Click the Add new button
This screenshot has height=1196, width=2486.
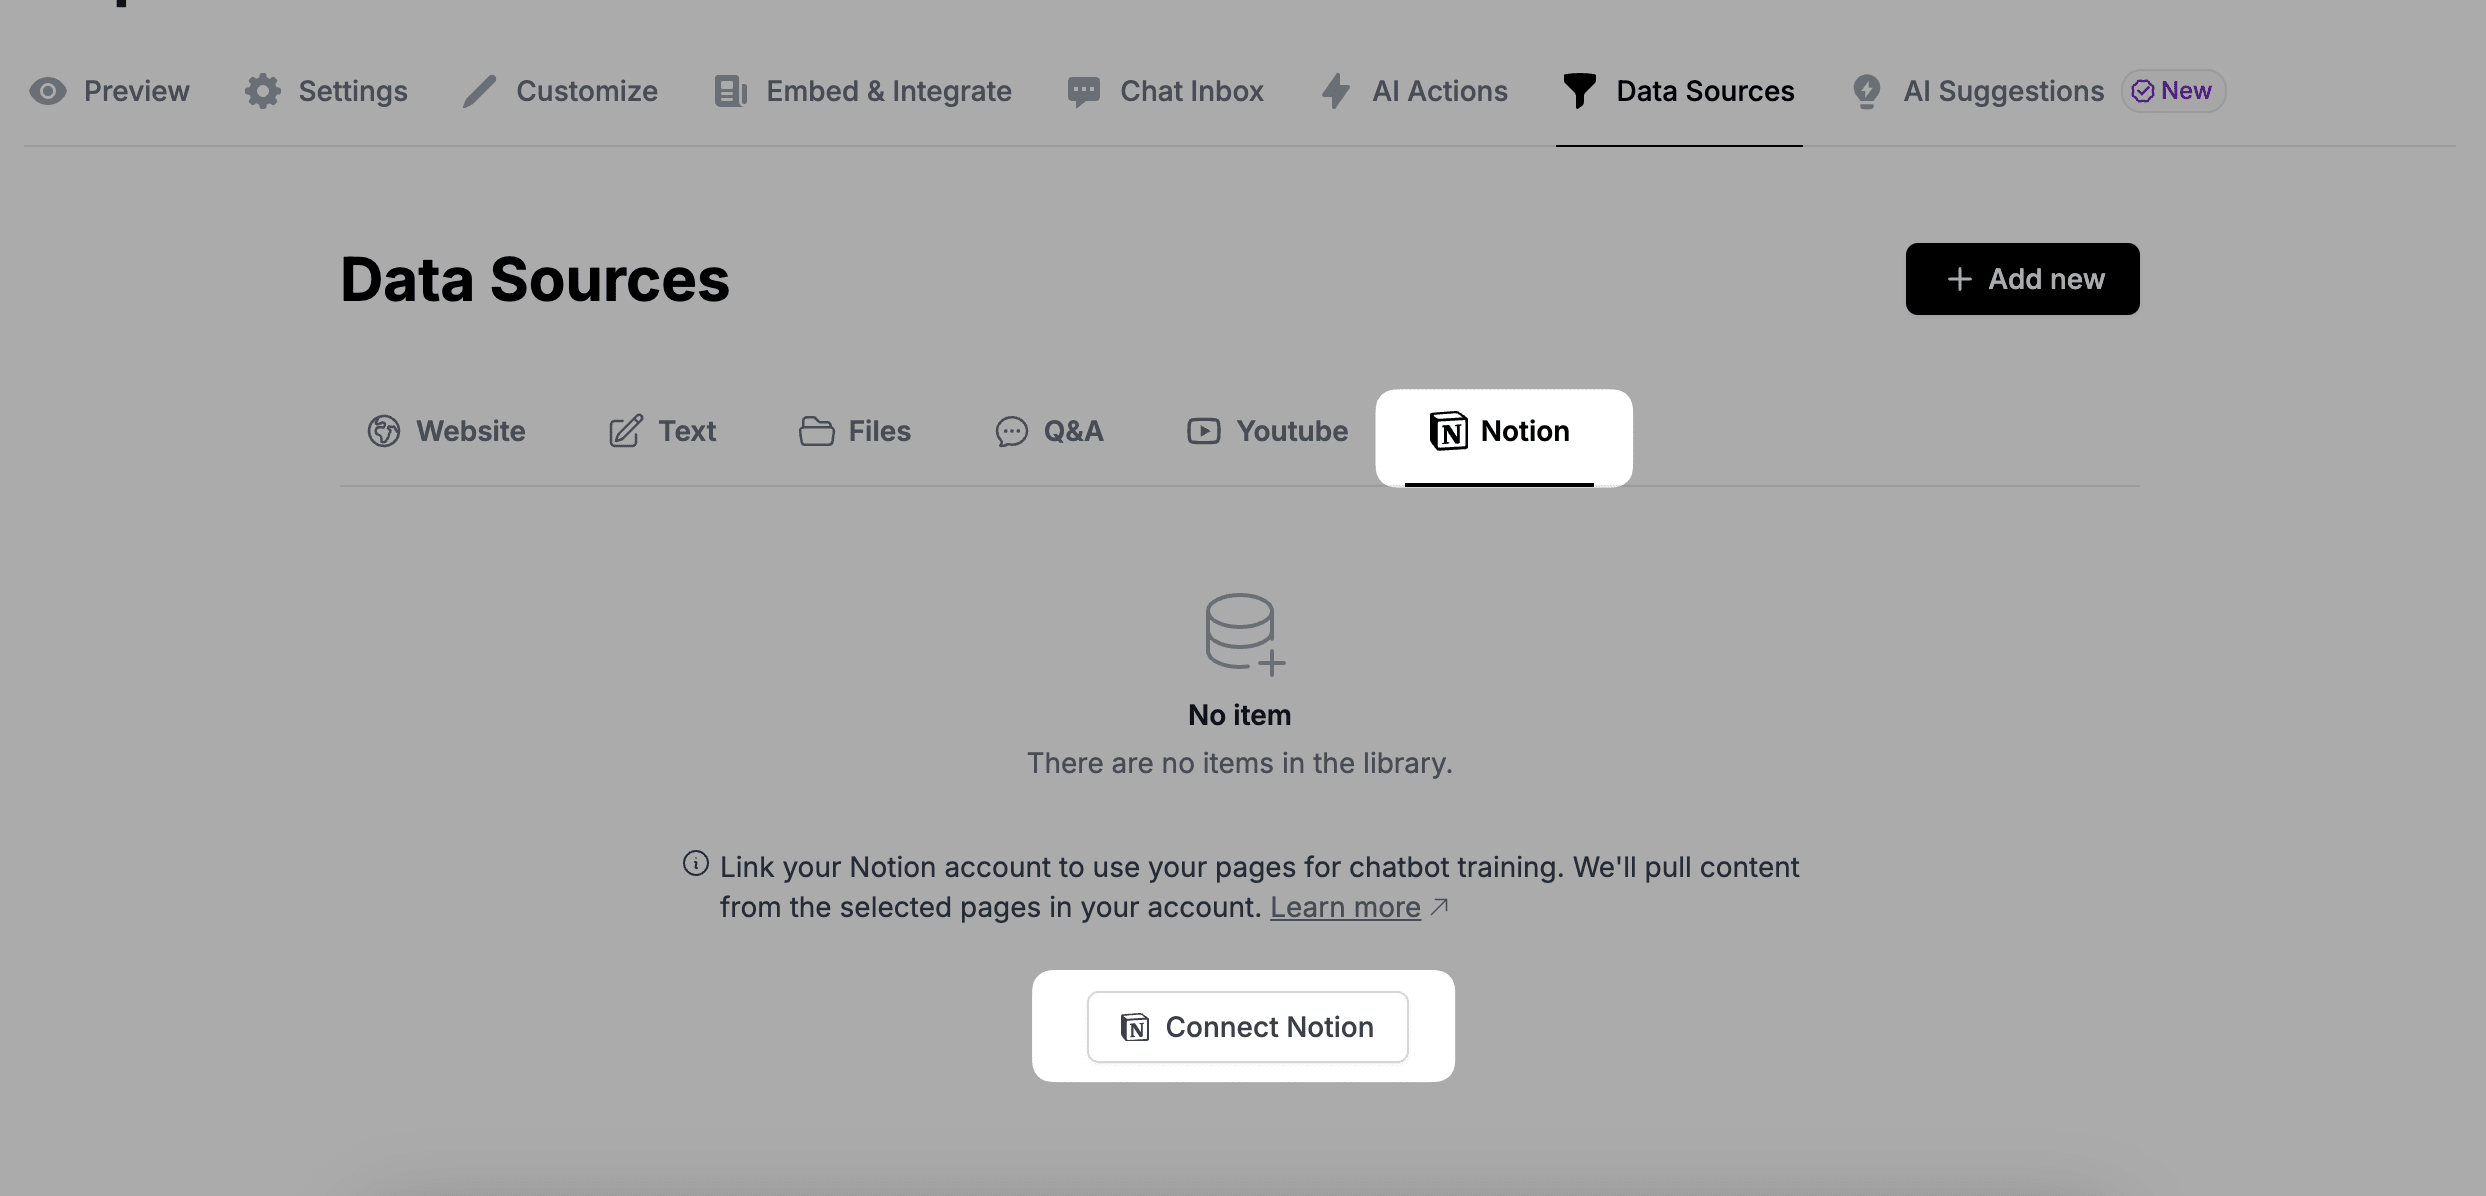pos(2022,279)
